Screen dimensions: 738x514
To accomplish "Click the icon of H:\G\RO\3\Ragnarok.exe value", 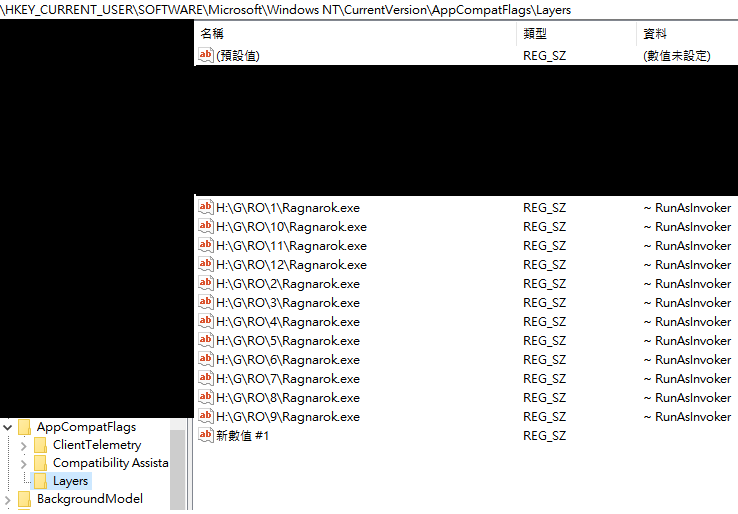I will (x=206, y=302).
